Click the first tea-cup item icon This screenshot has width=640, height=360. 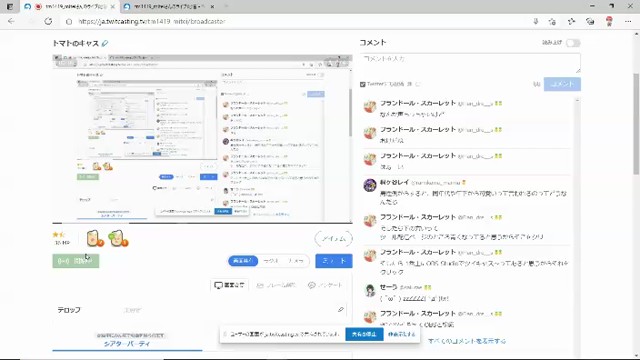point(95,238)
